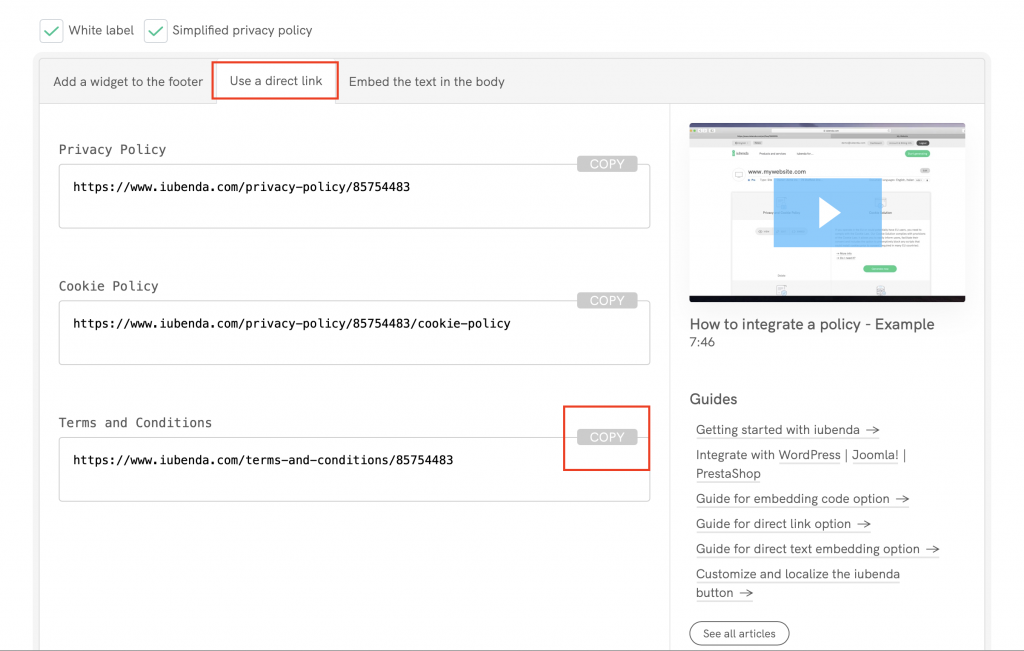Open the "Joomla!" integration link

[875, 455]
